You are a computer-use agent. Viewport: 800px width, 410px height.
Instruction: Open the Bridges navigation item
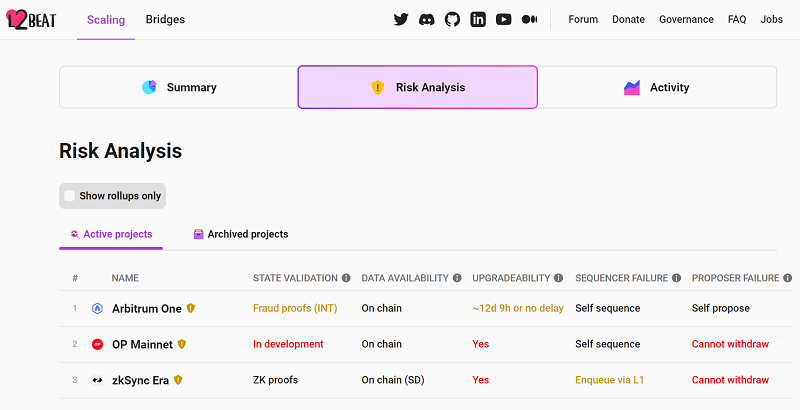pyautogui.click(x=165, y=19)
